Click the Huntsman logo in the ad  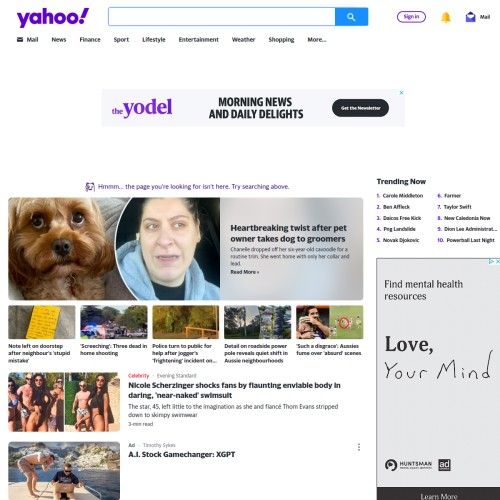[x=409, y=465]
